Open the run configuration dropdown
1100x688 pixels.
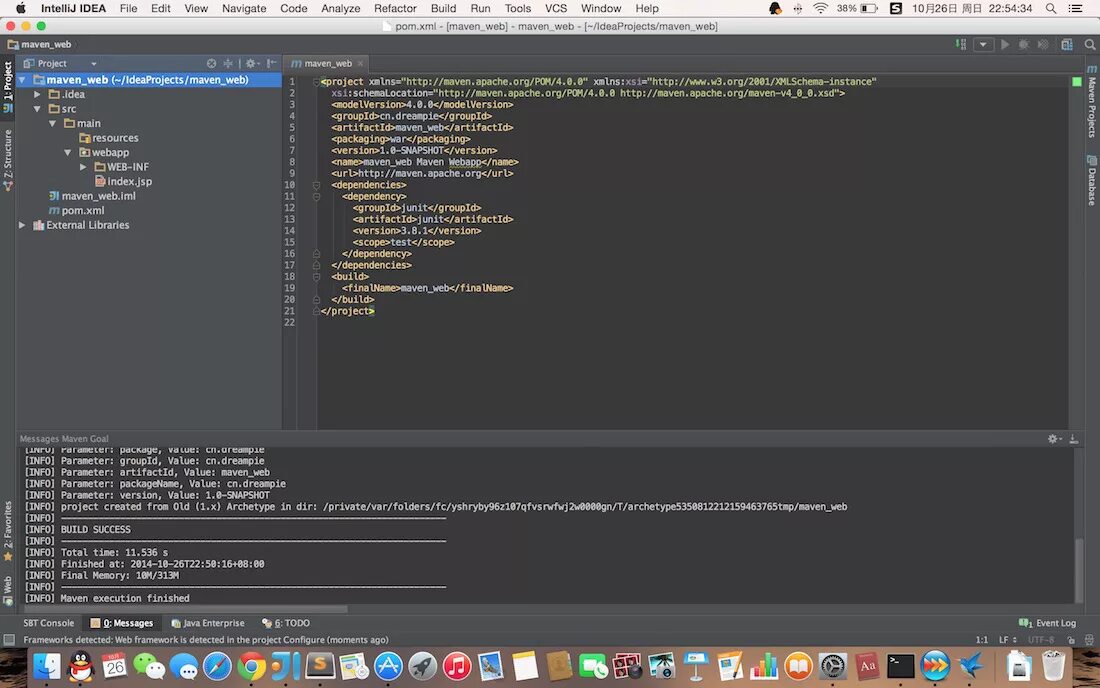983,44
